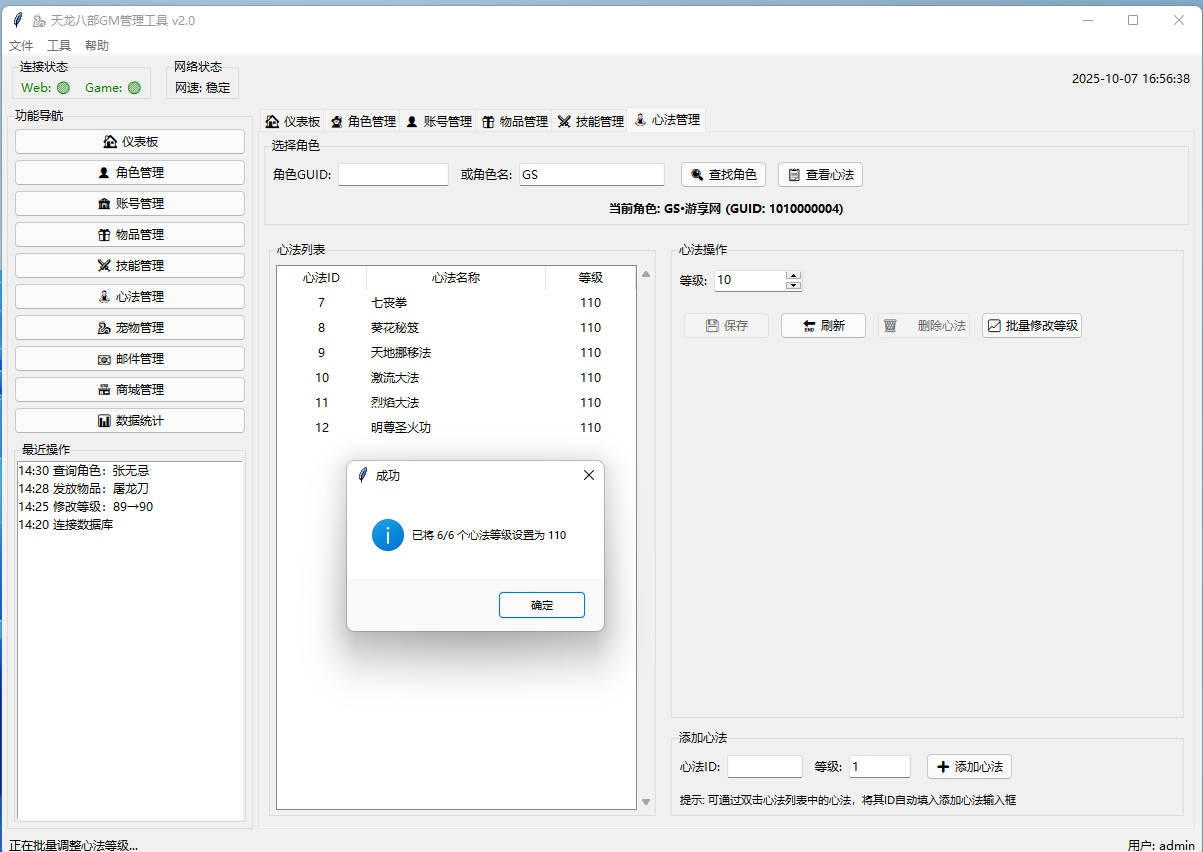Click the 确定 button in success dialog
This screenshot has width=1203, height=852.
[541, 605]
